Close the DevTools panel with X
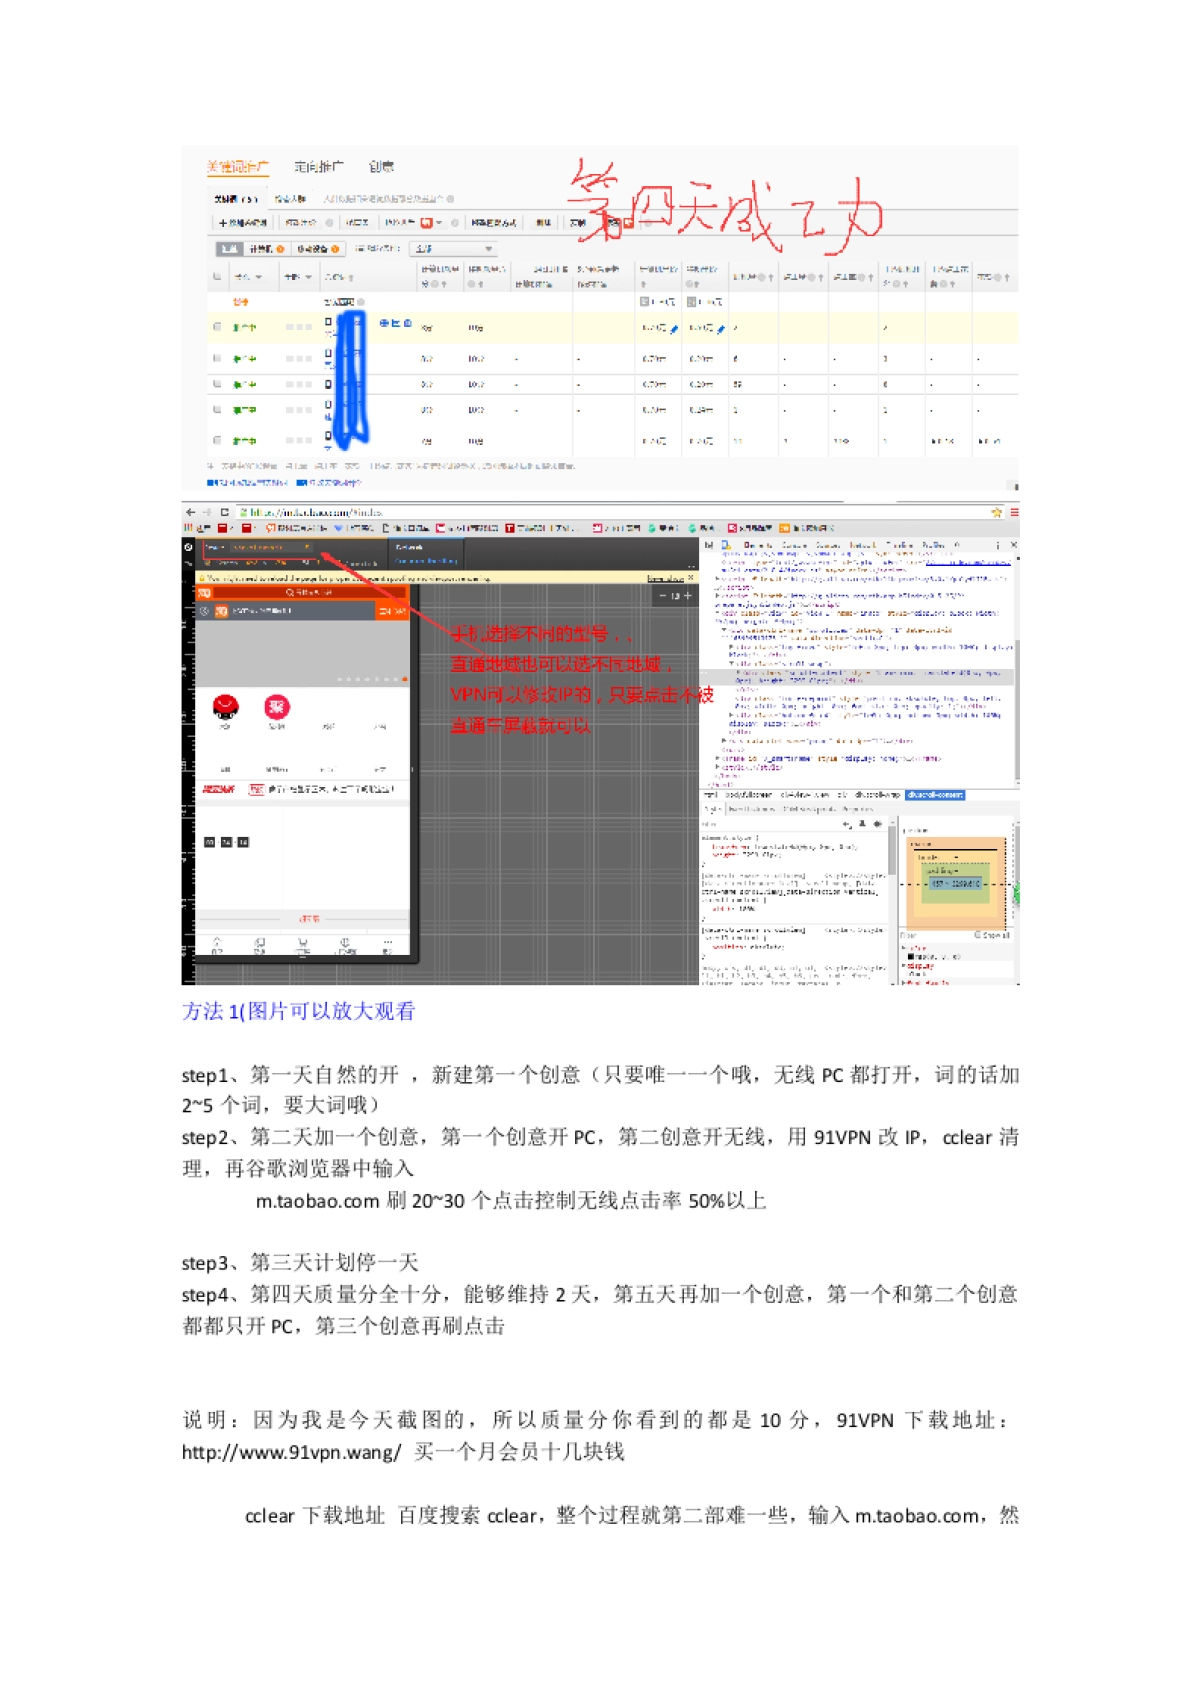The image size is (1200, 1698). tap(1013, 546)
